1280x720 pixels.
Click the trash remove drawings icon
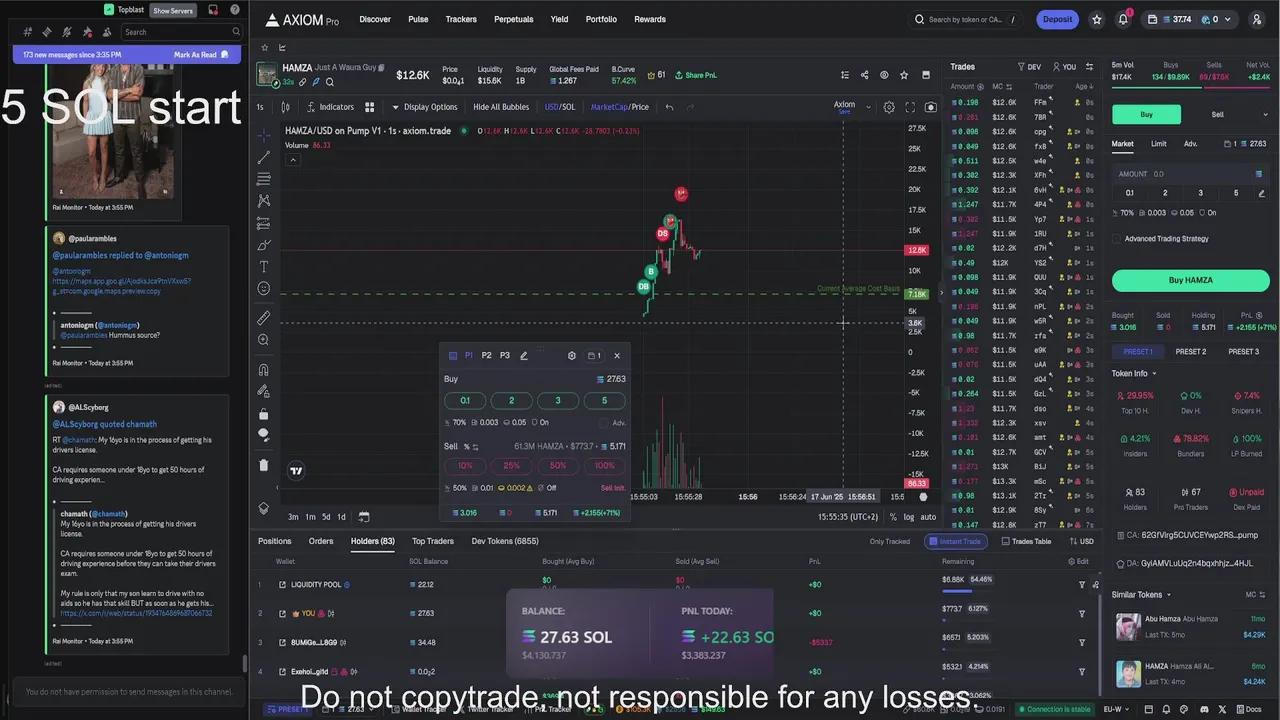(x=264, y=465)
